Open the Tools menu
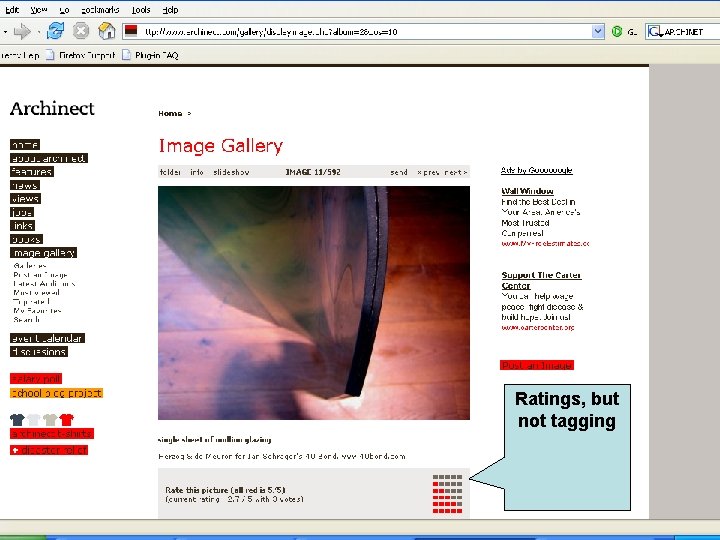 click(x=141, y=10)
